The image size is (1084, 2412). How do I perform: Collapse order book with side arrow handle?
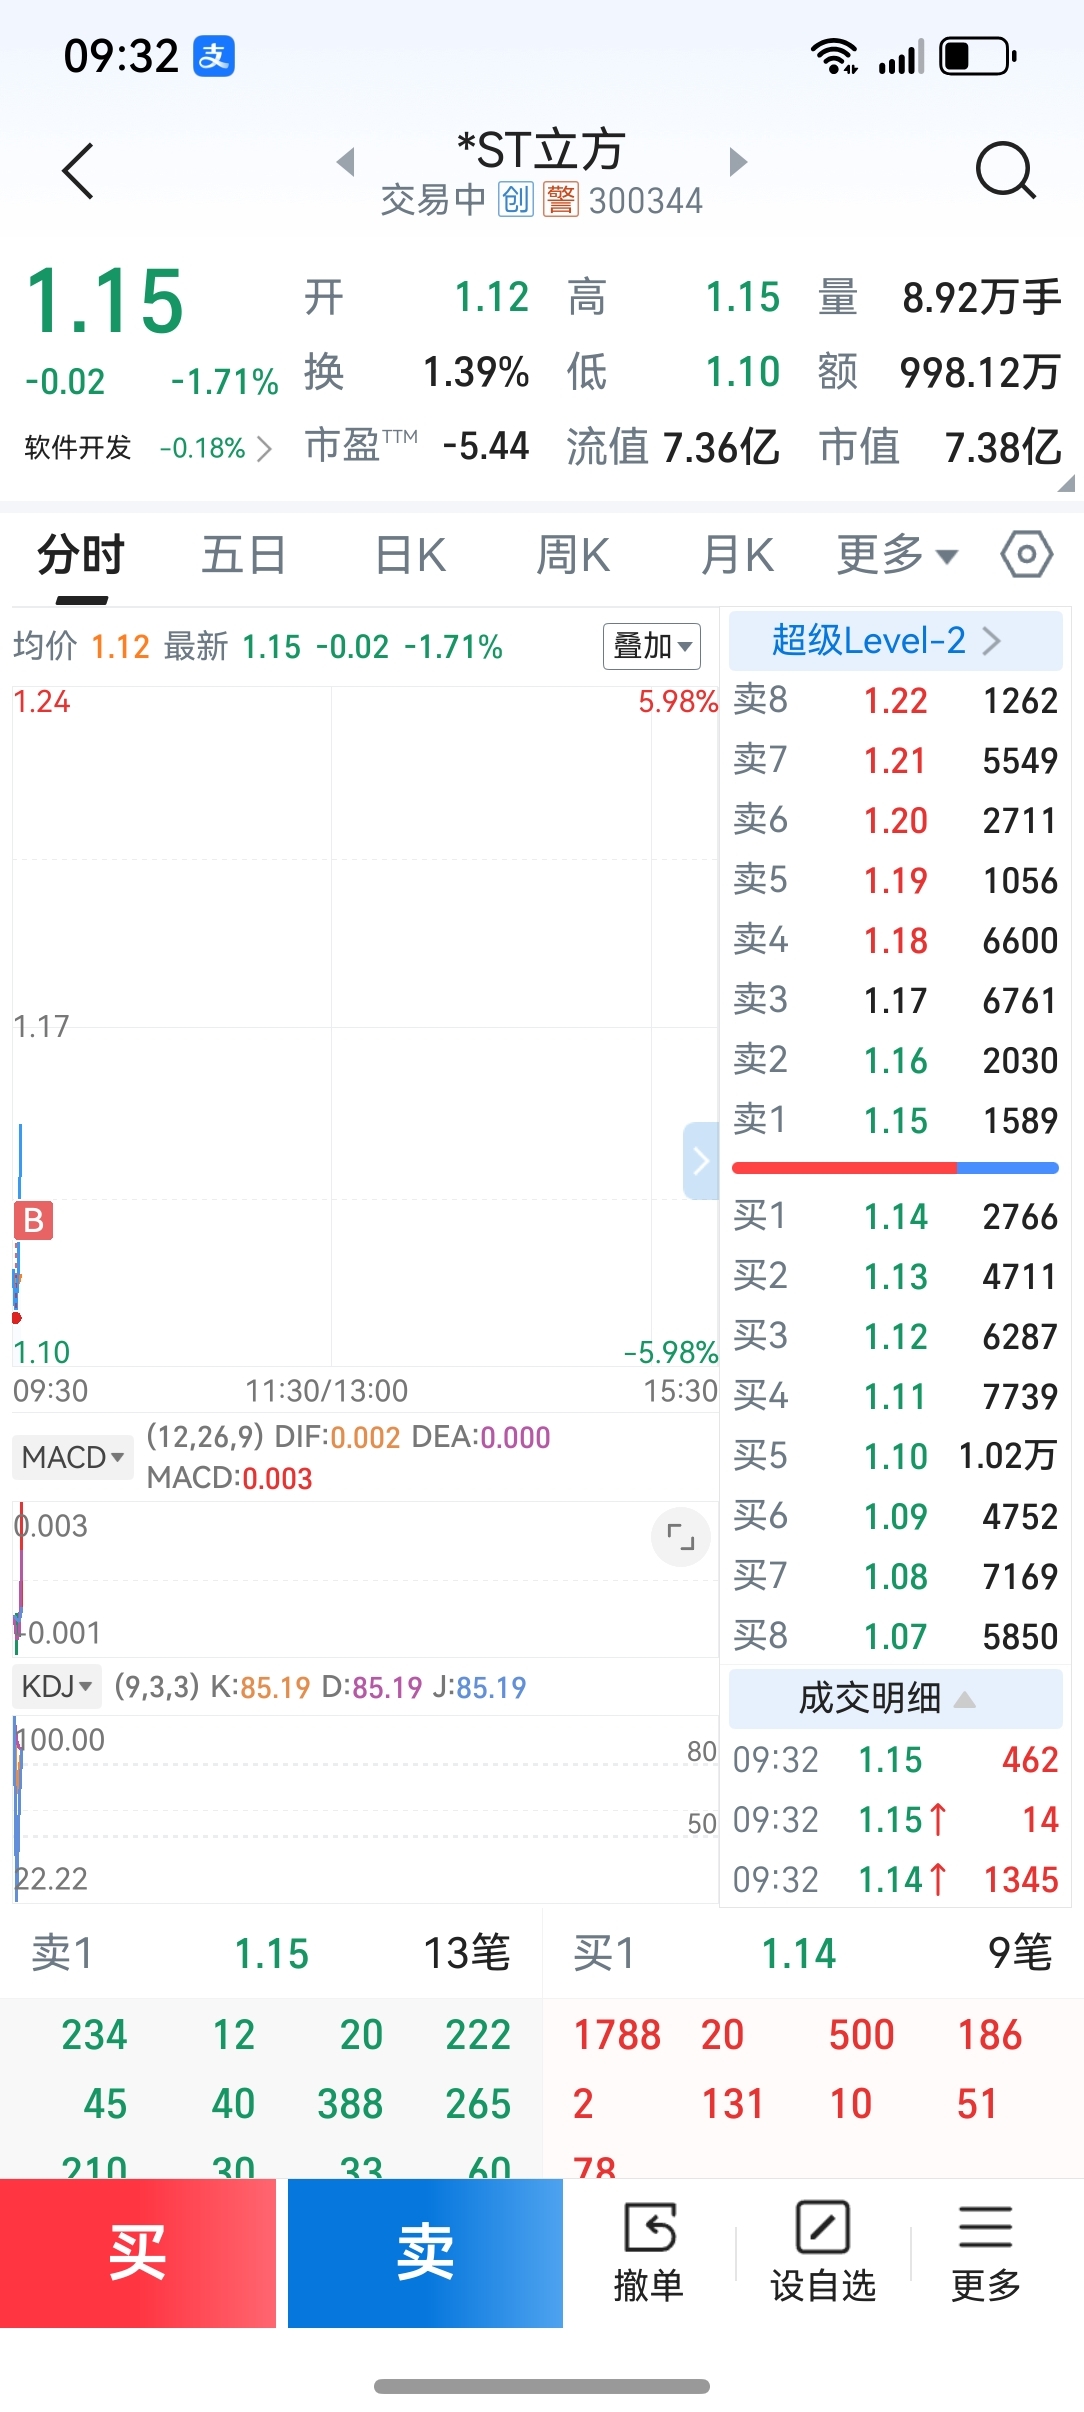pos(701,1160)
